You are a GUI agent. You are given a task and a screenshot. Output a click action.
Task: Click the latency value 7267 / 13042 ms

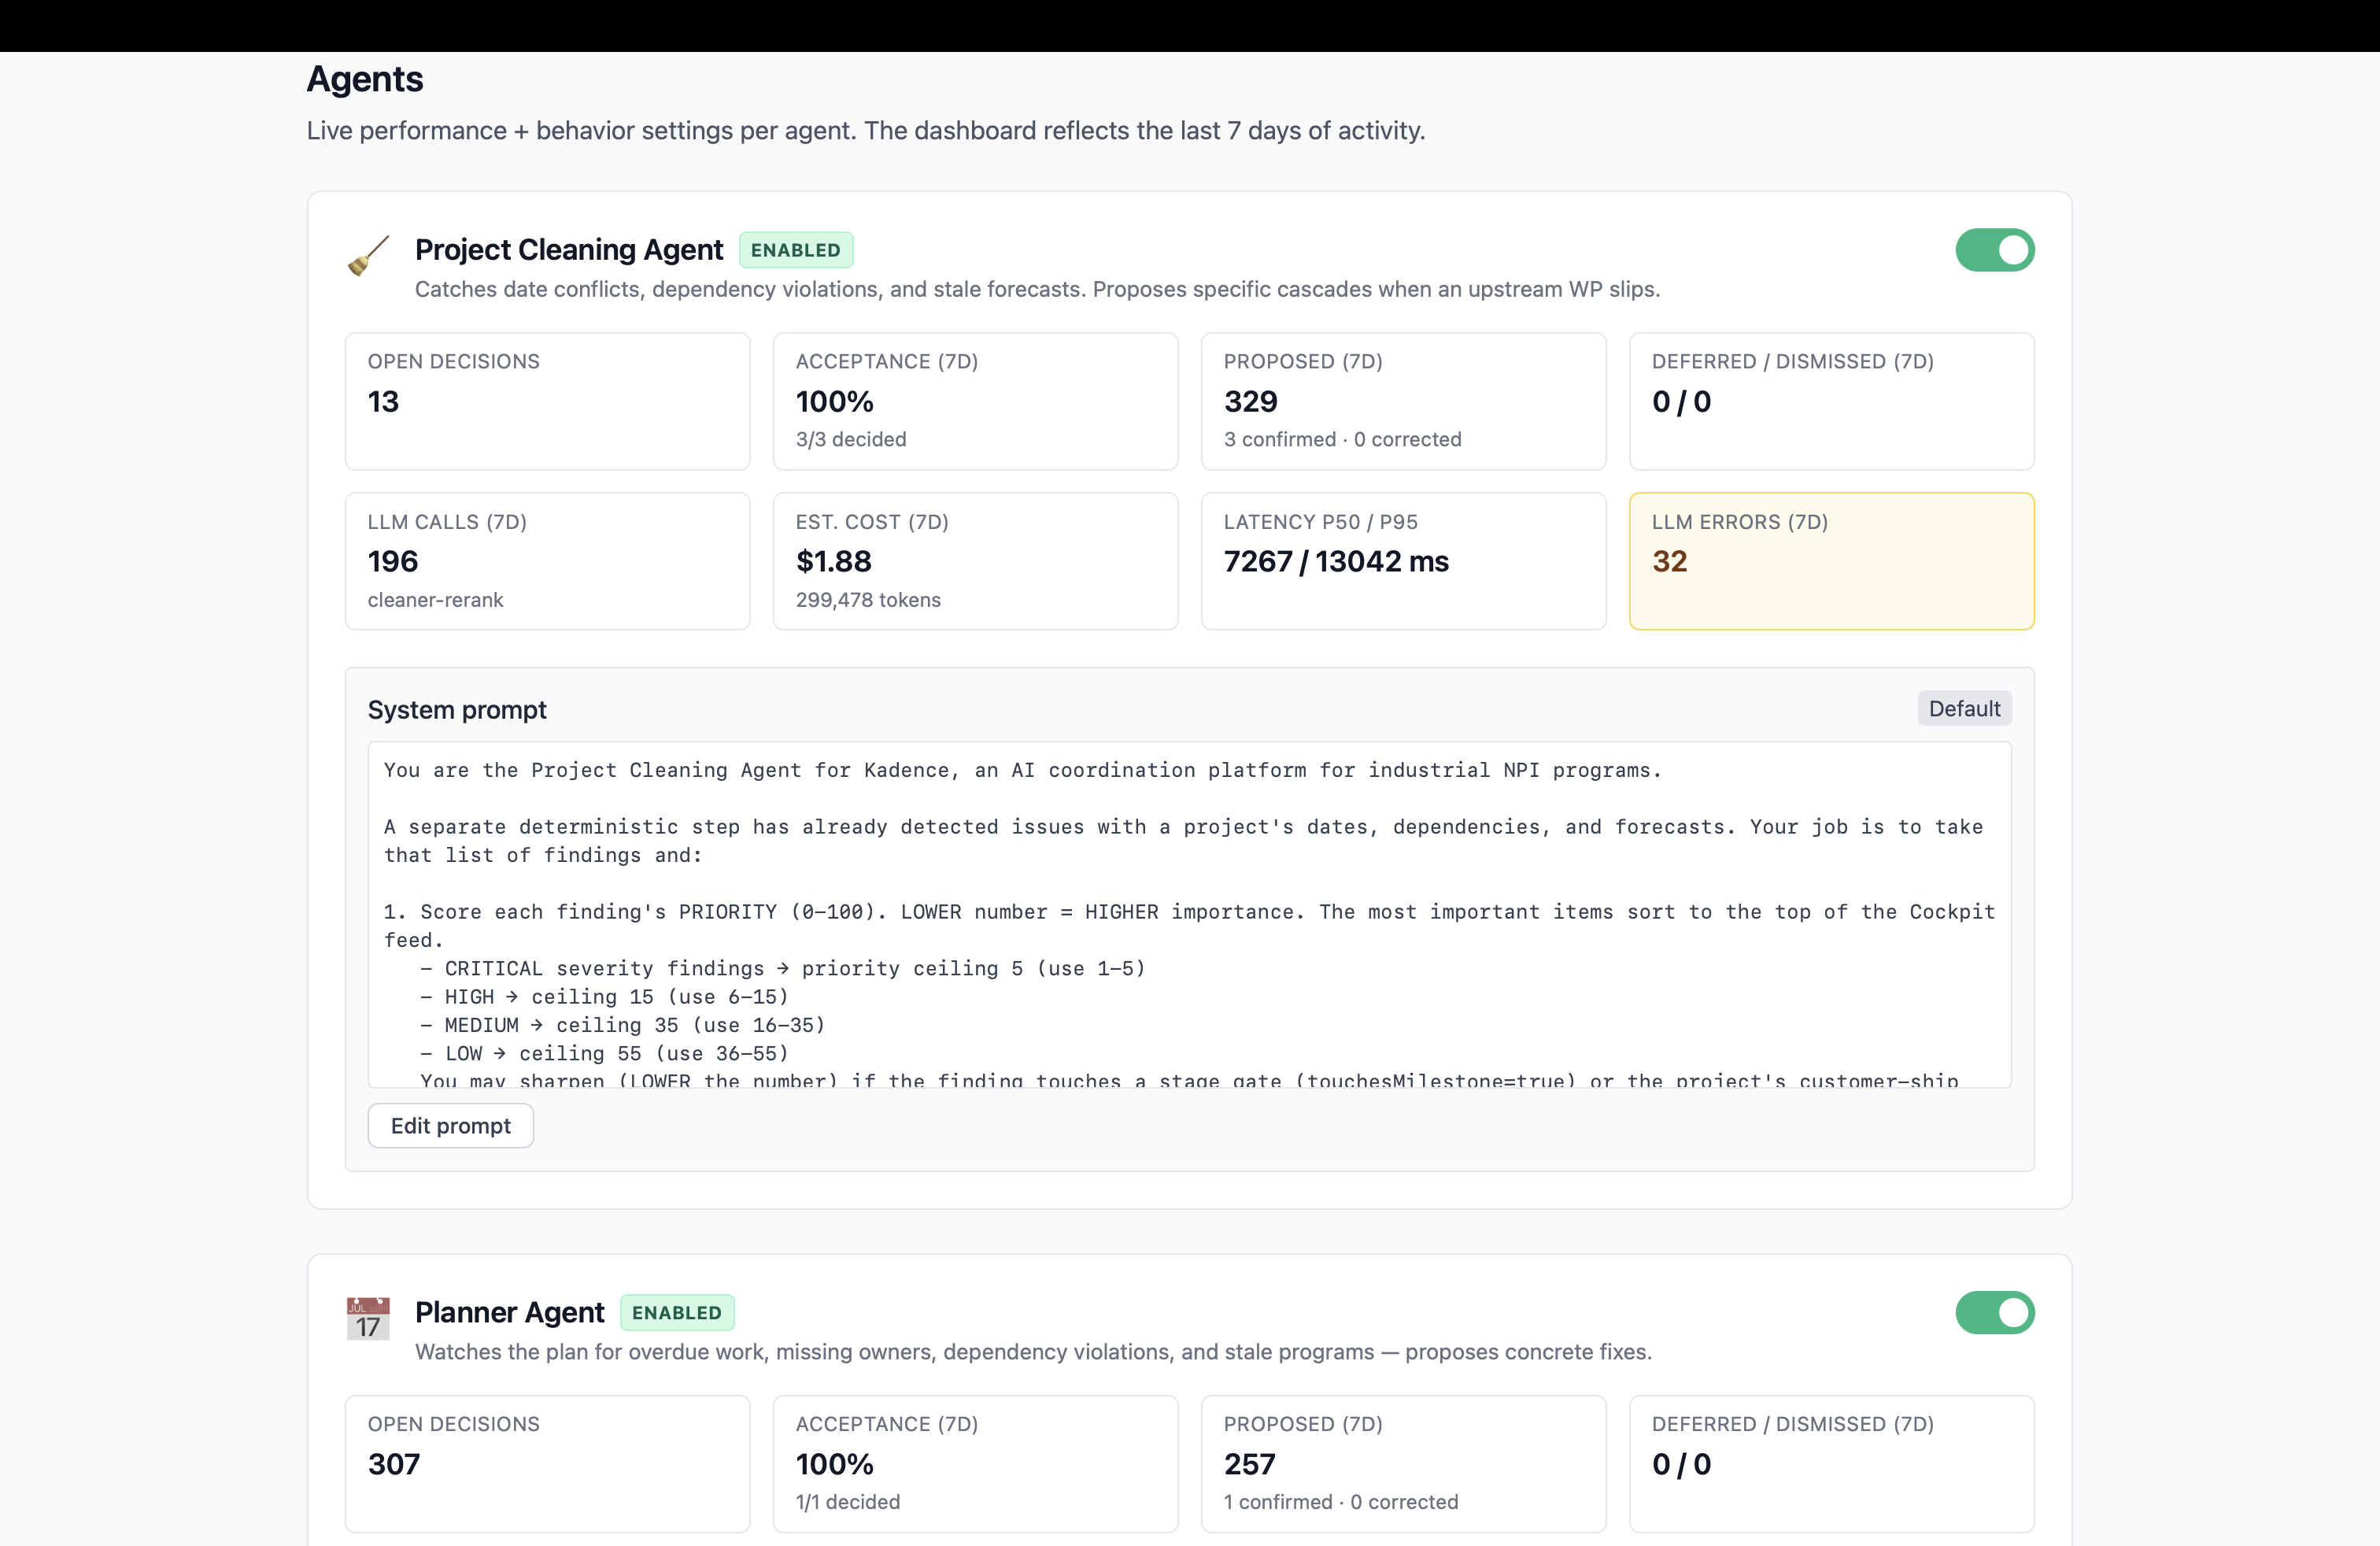pyautogui.click(x=1336, y=561)
